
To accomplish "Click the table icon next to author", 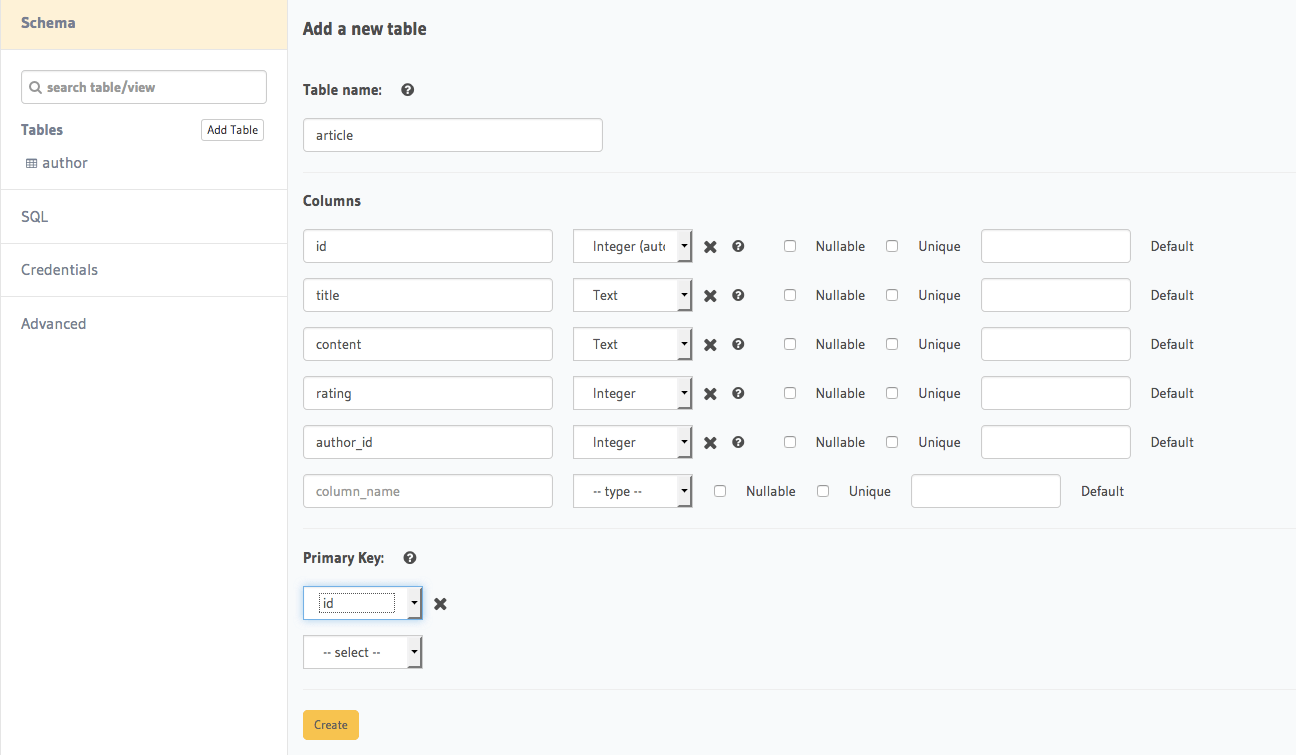I will click(31, 163).
